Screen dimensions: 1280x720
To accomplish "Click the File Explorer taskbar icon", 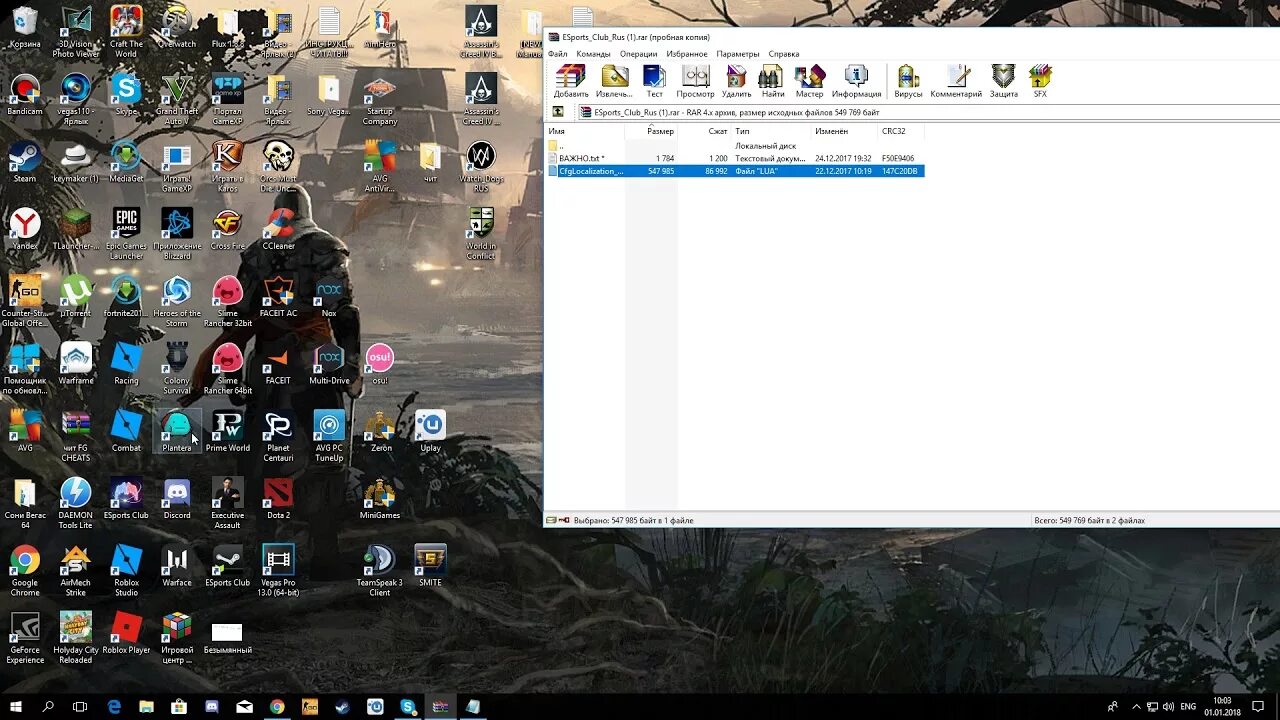I will 147,706.
